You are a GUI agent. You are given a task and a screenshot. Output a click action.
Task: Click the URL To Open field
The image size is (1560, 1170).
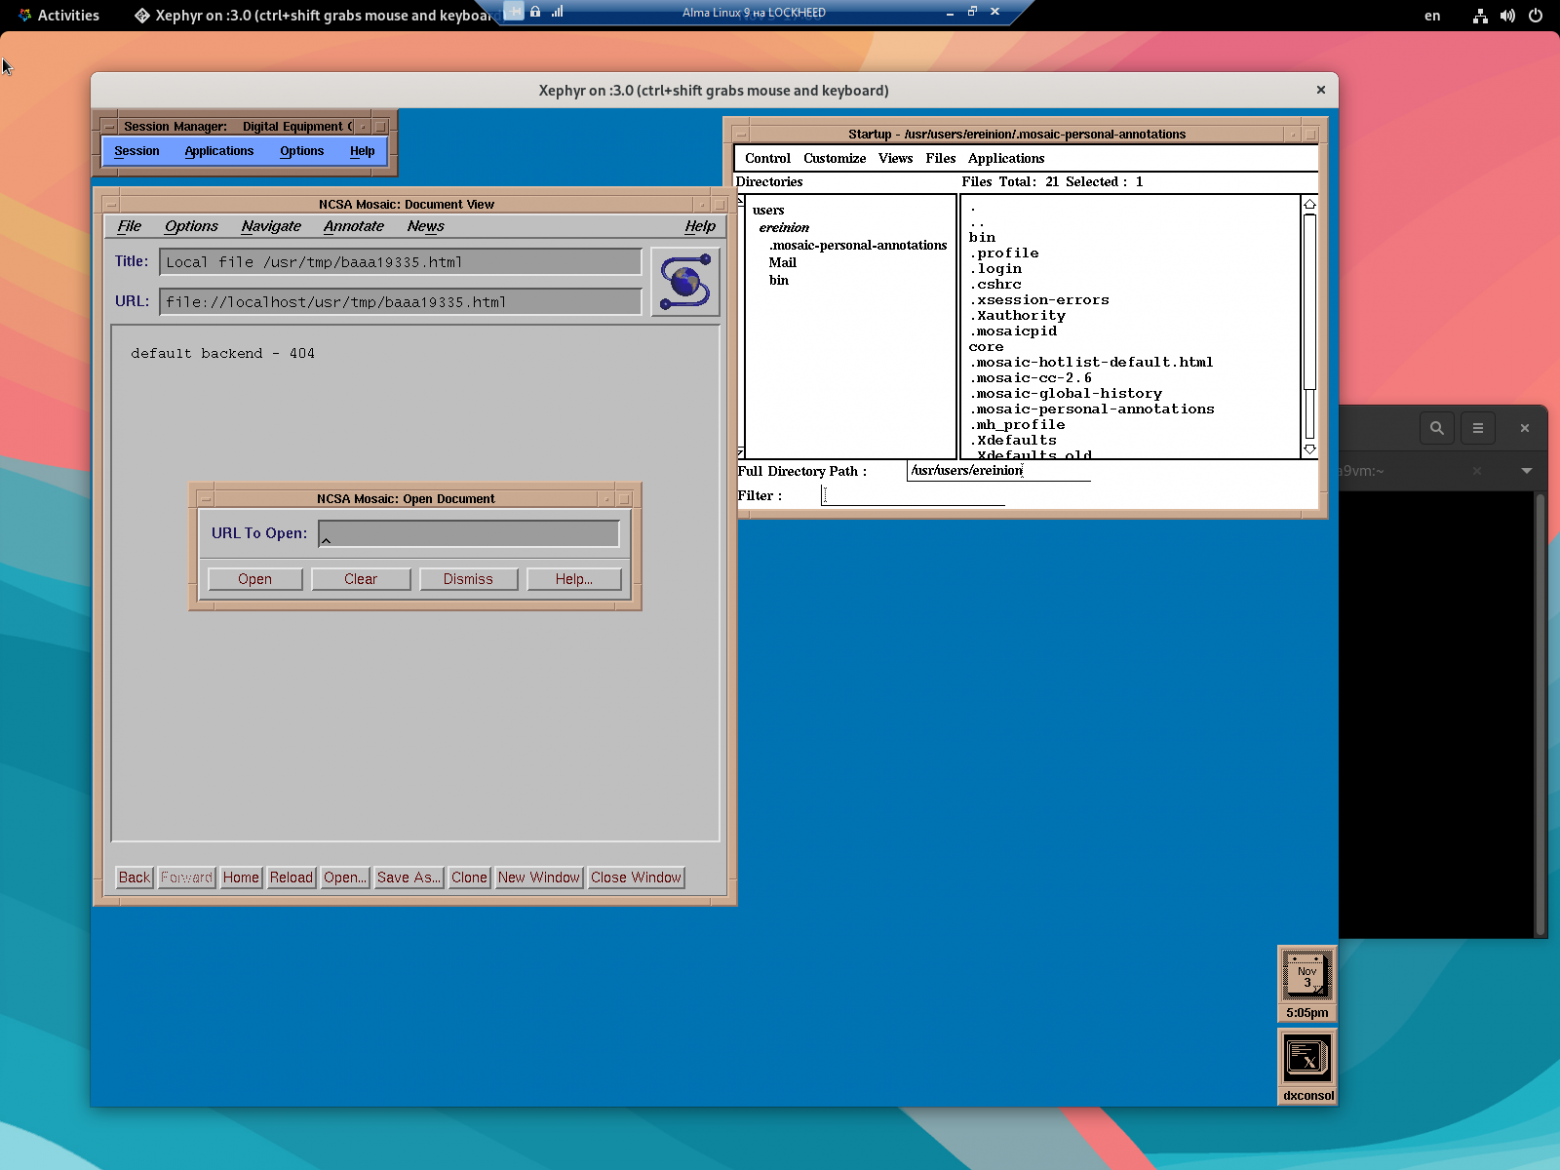468,533
